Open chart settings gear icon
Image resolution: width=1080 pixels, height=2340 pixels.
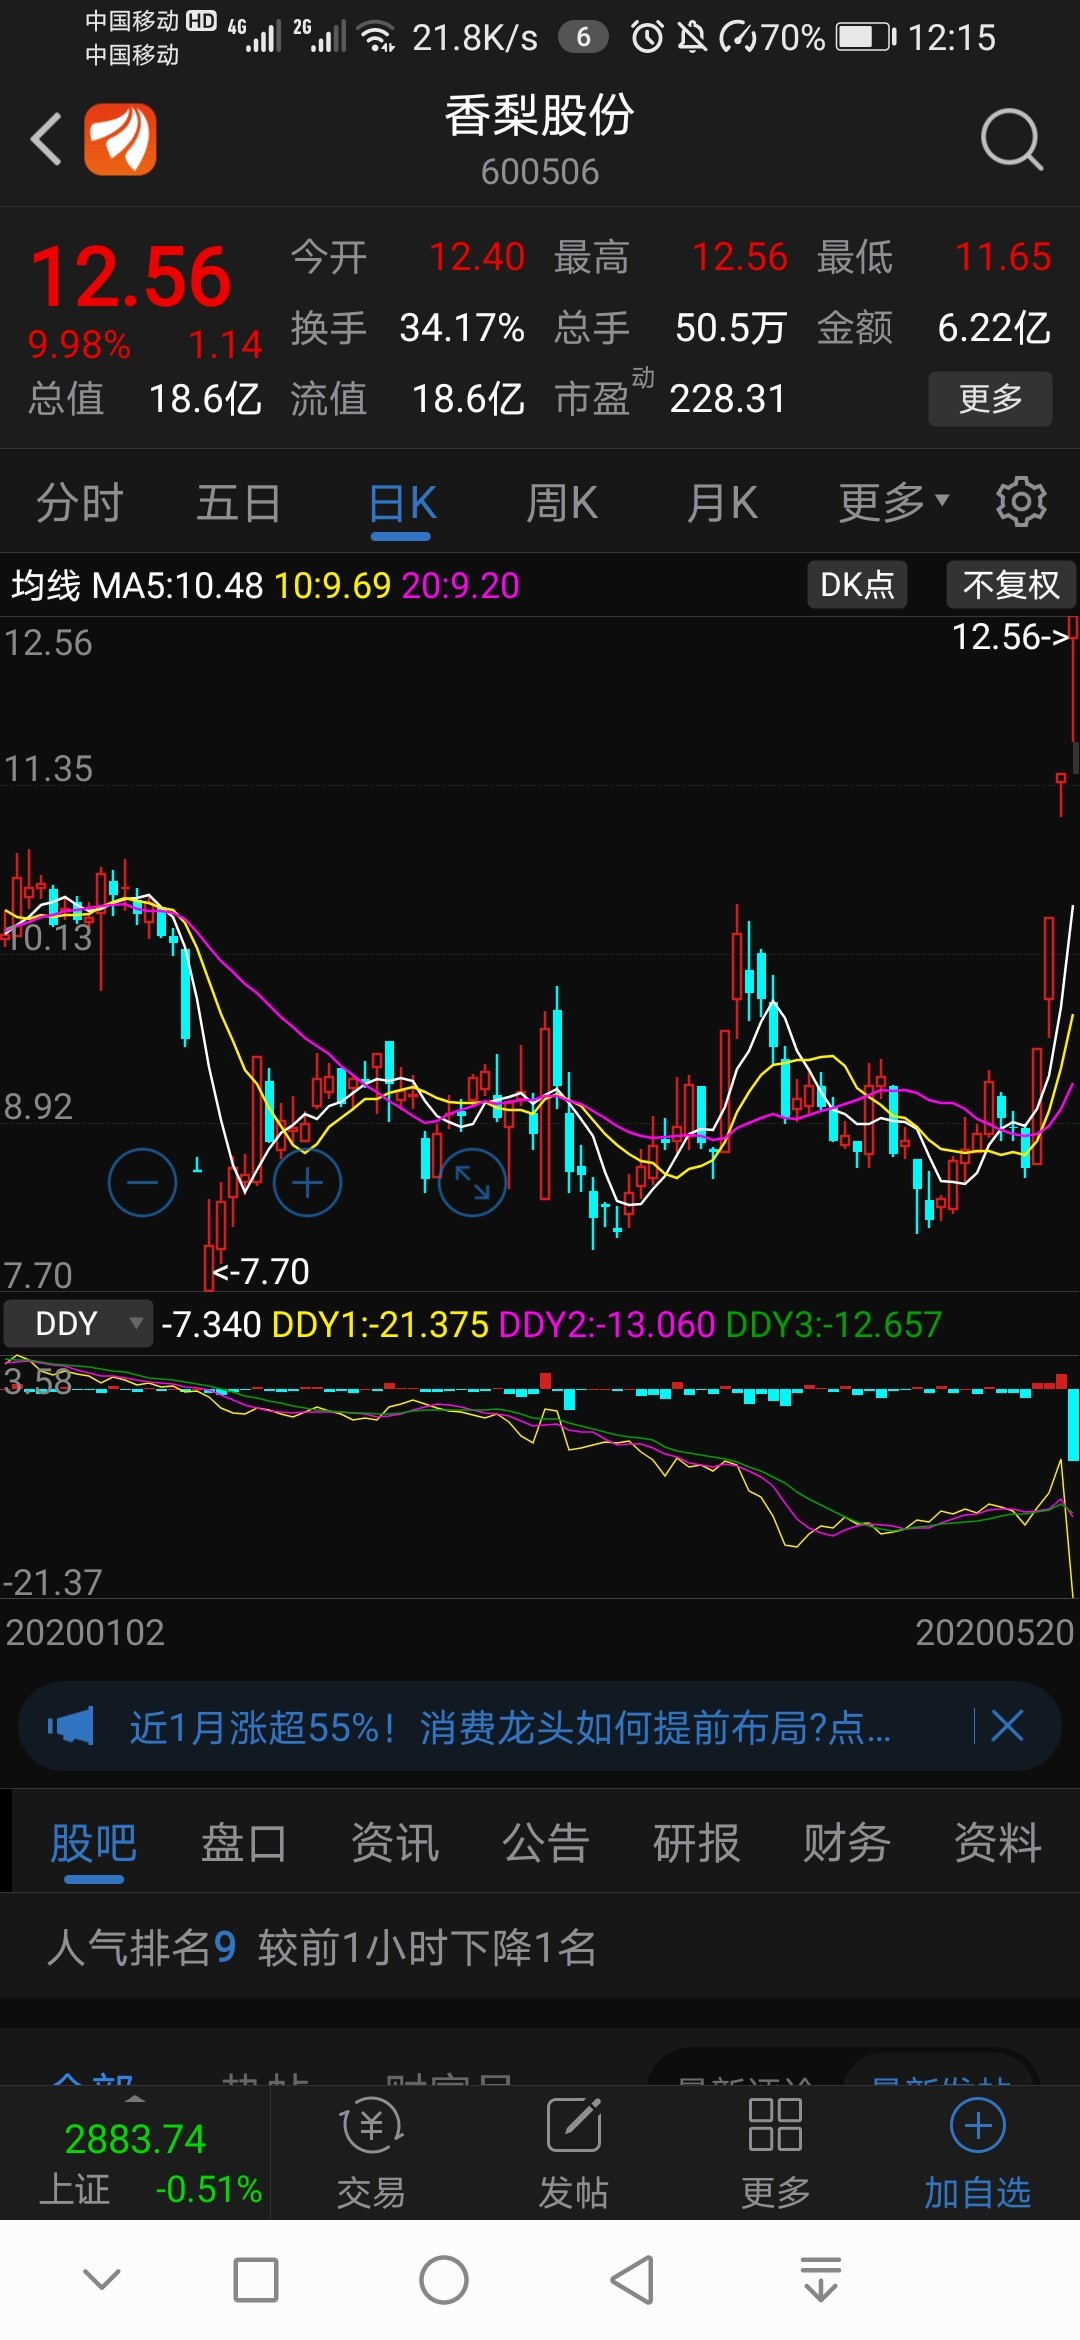coord(1021,502)
